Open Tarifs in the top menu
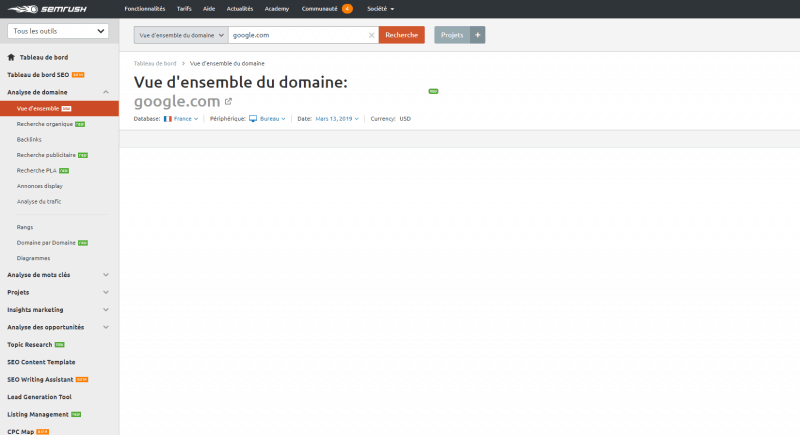The image size is (800, 435). [185, 8]
